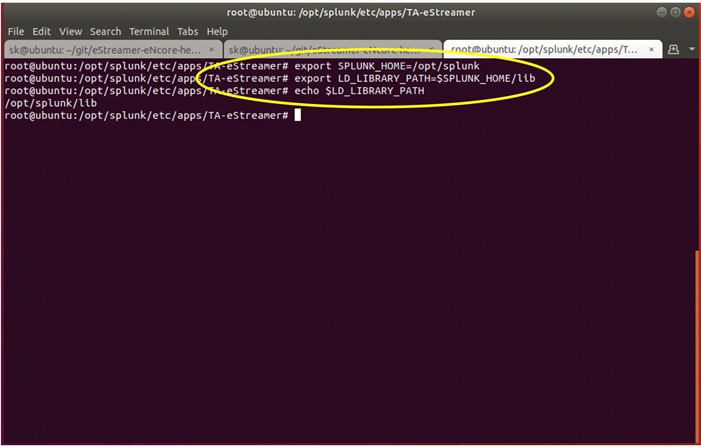Maximize the terminal window

coord(676,12)
